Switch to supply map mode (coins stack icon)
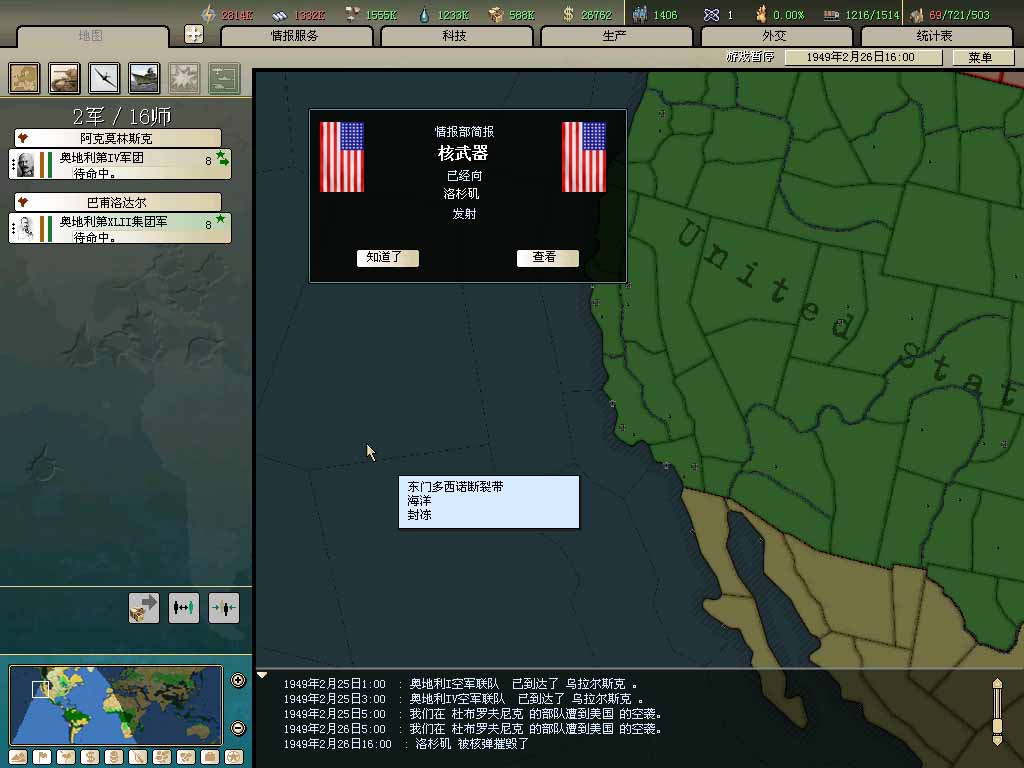 (x=114, y=757)
